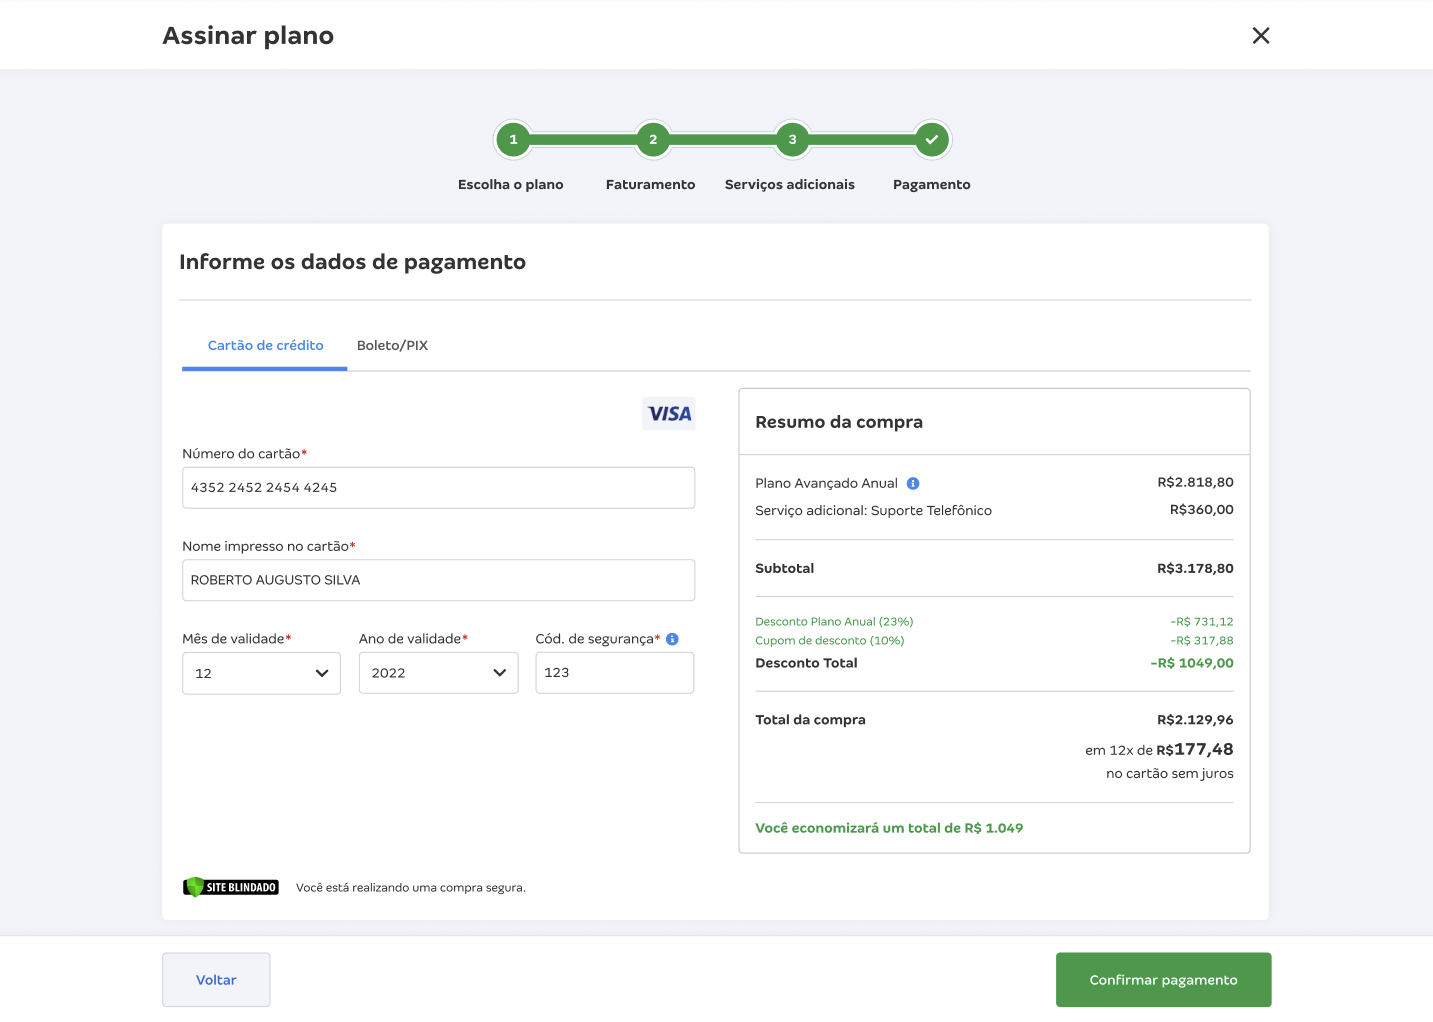Switch to the Boleto/PIX tab

click(392, 346)
